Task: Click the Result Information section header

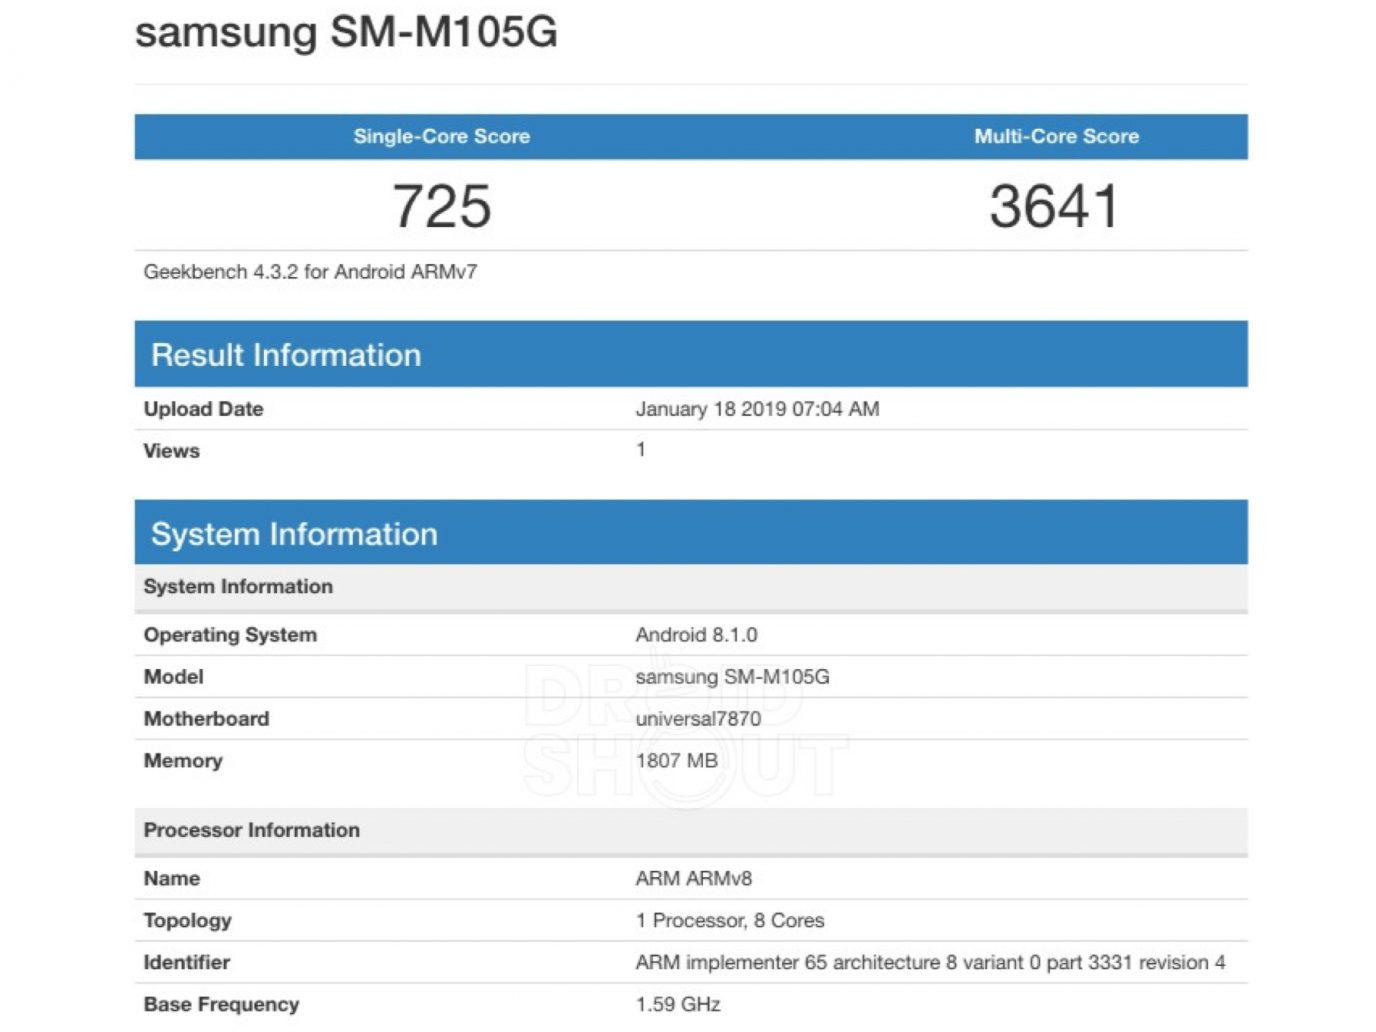Action: coord(286,355)
